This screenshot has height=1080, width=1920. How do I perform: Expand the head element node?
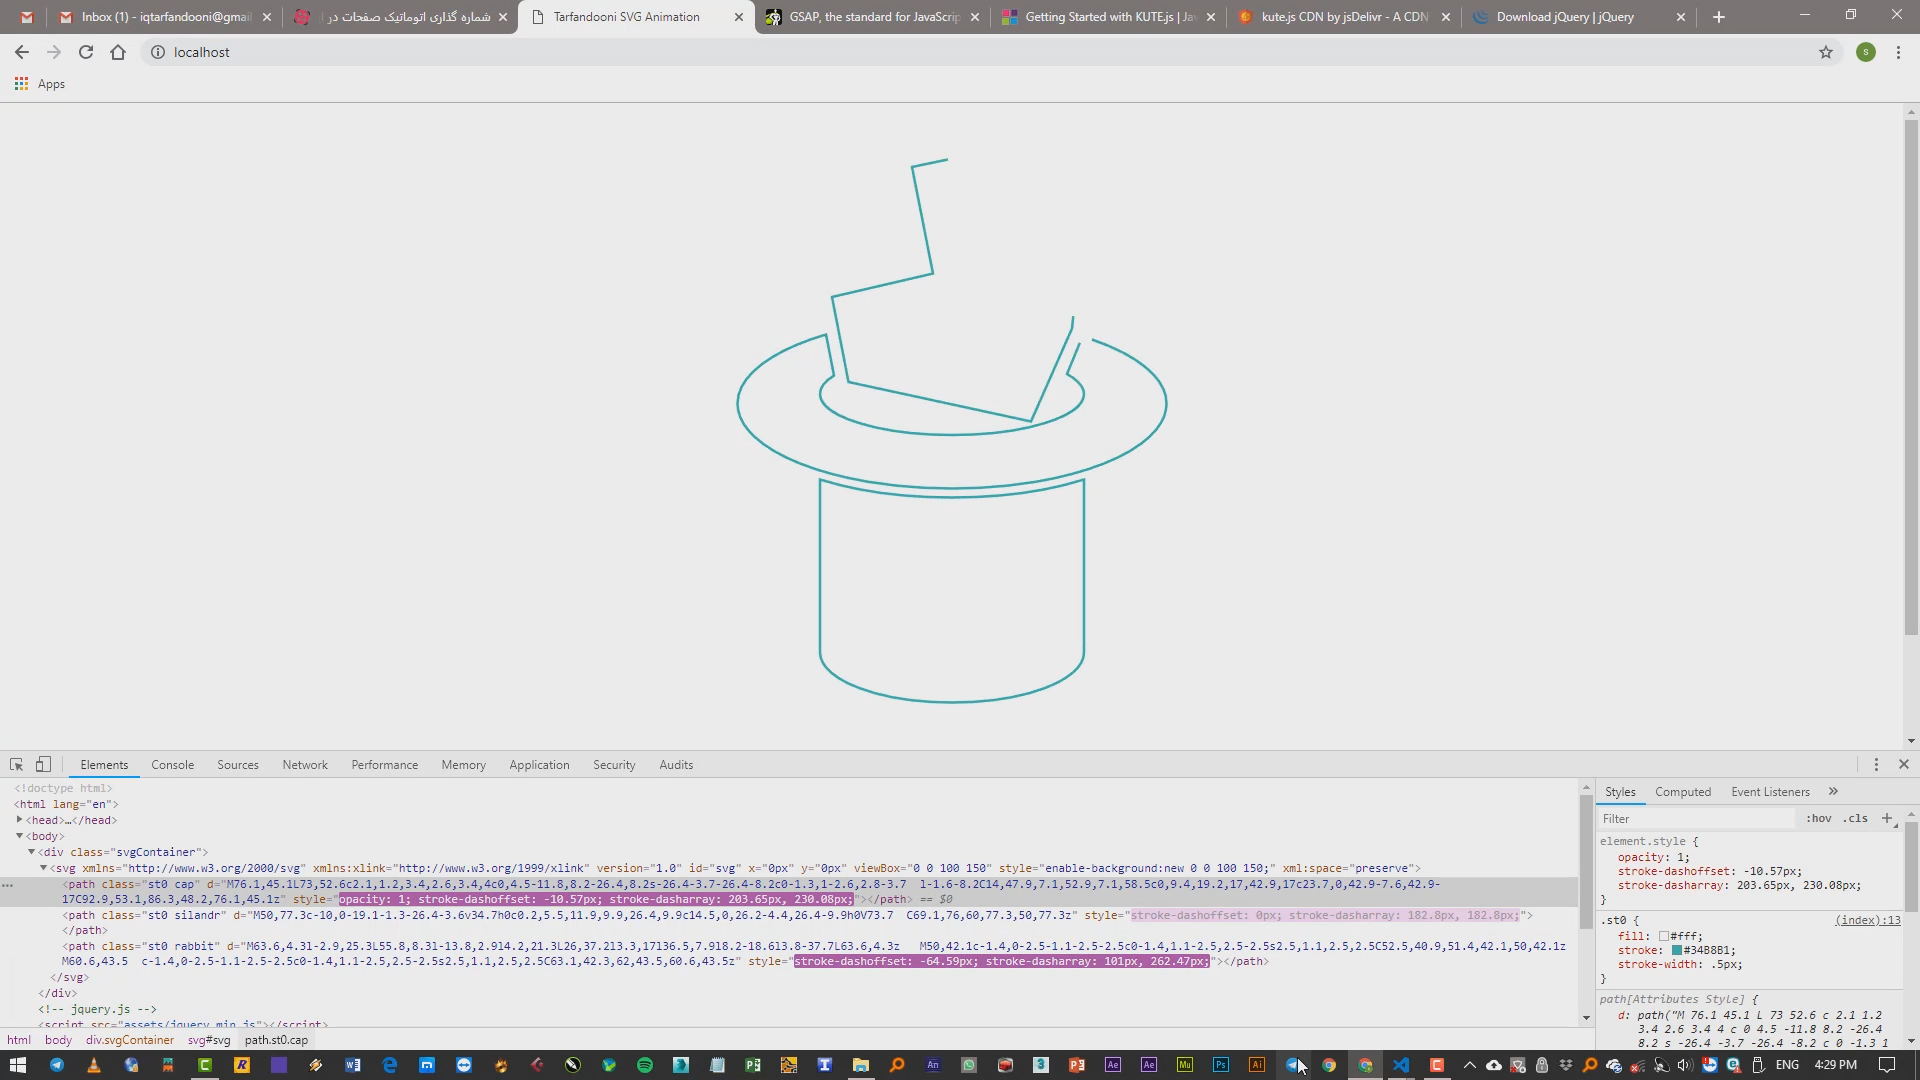[19, 820]
